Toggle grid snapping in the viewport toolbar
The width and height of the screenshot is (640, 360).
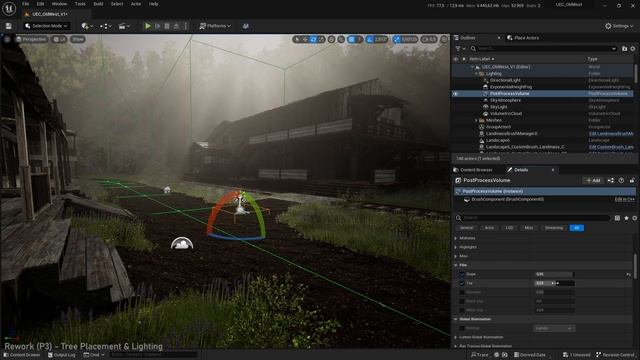pos(352,39)
